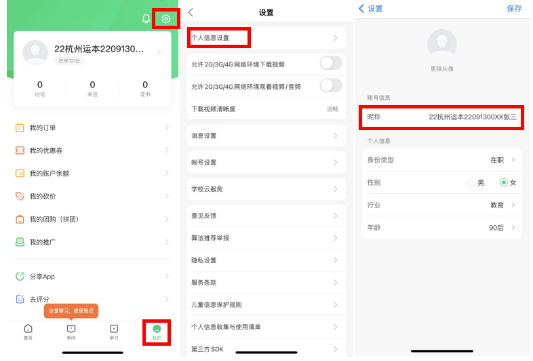Open 个人信息设置 personal info settings
This screenshot has height=361, width=533.
(266, 38)
